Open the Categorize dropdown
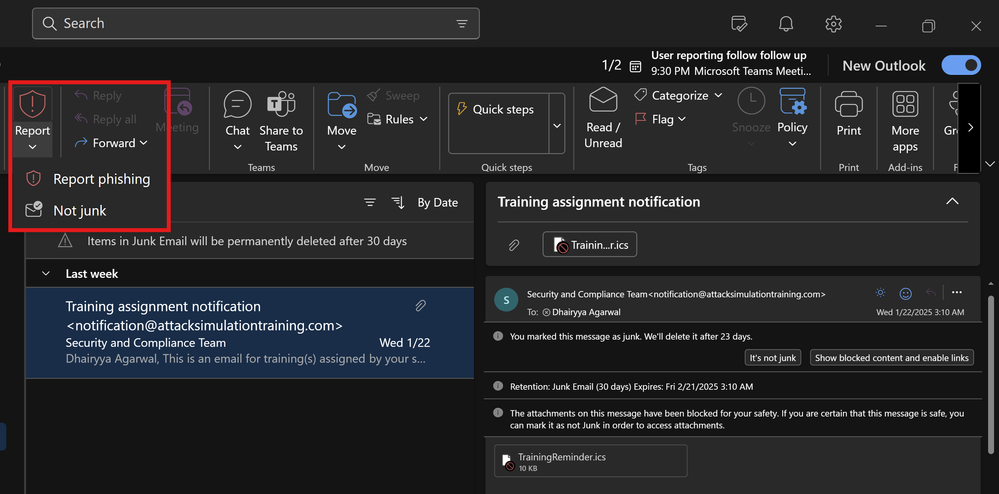This screenshot has width=999, height=494. [679, 96]
